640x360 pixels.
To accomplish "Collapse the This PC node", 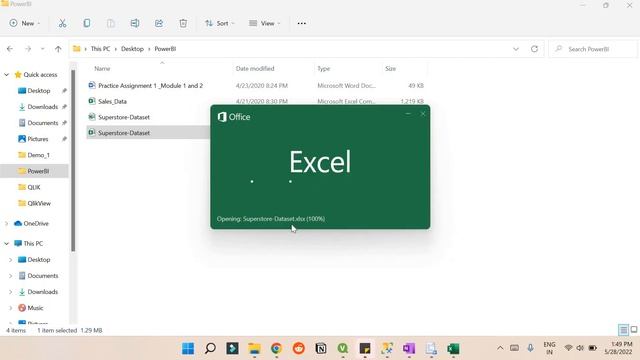I will coord(7,244).
